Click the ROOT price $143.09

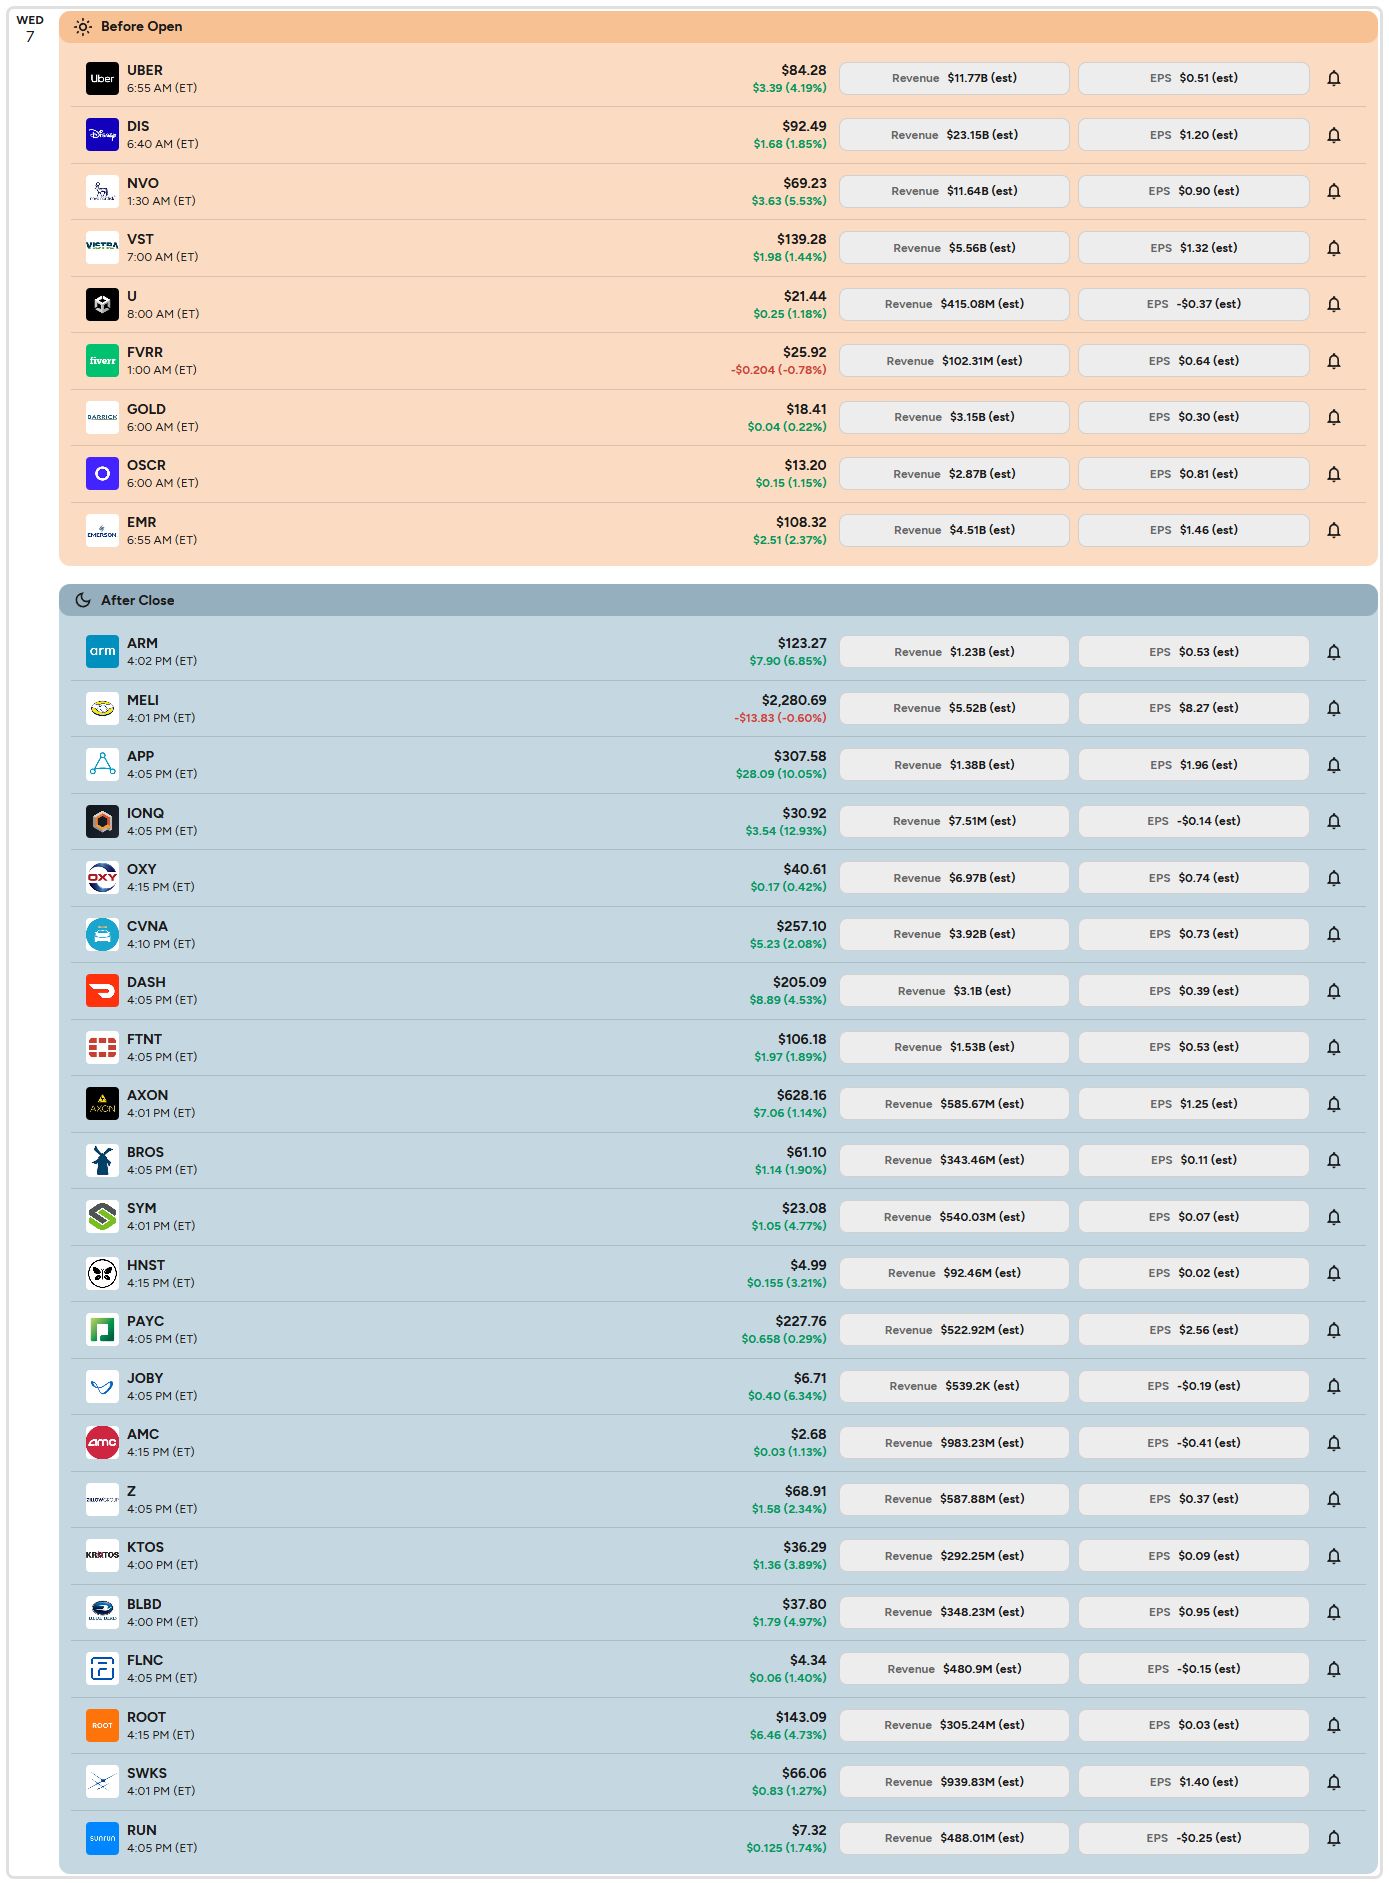pos(801,1717)
